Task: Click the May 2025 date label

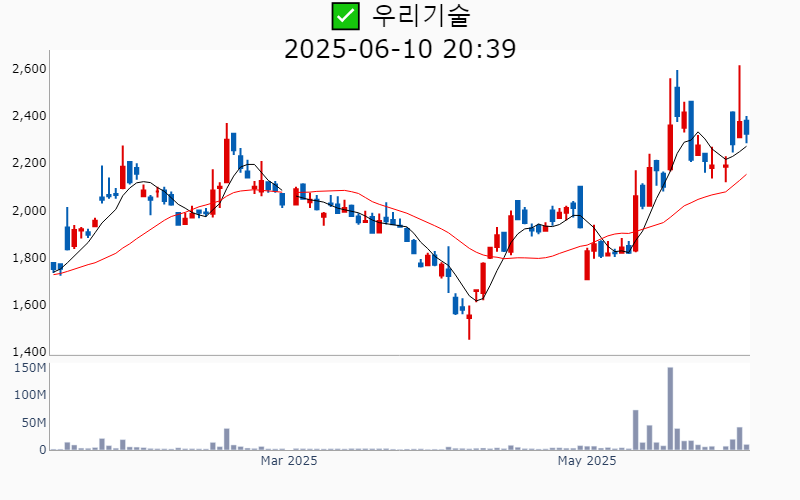Action: click(587, 461)
